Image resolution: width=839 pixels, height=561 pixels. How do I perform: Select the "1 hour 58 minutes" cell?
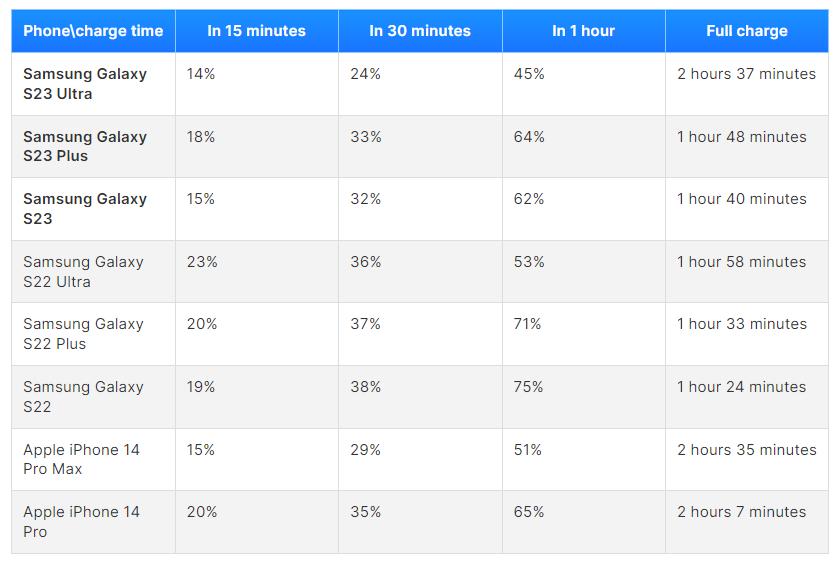pos(741,262)
